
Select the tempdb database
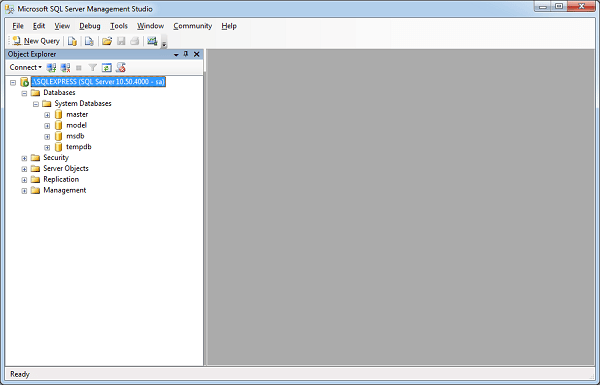pos(78,147)
